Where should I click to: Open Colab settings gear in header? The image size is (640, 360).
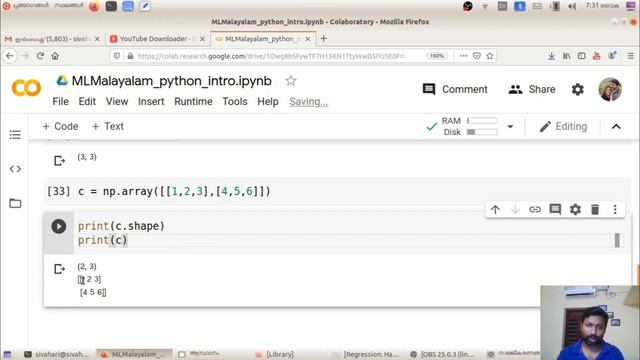click(x=578, y=89)
